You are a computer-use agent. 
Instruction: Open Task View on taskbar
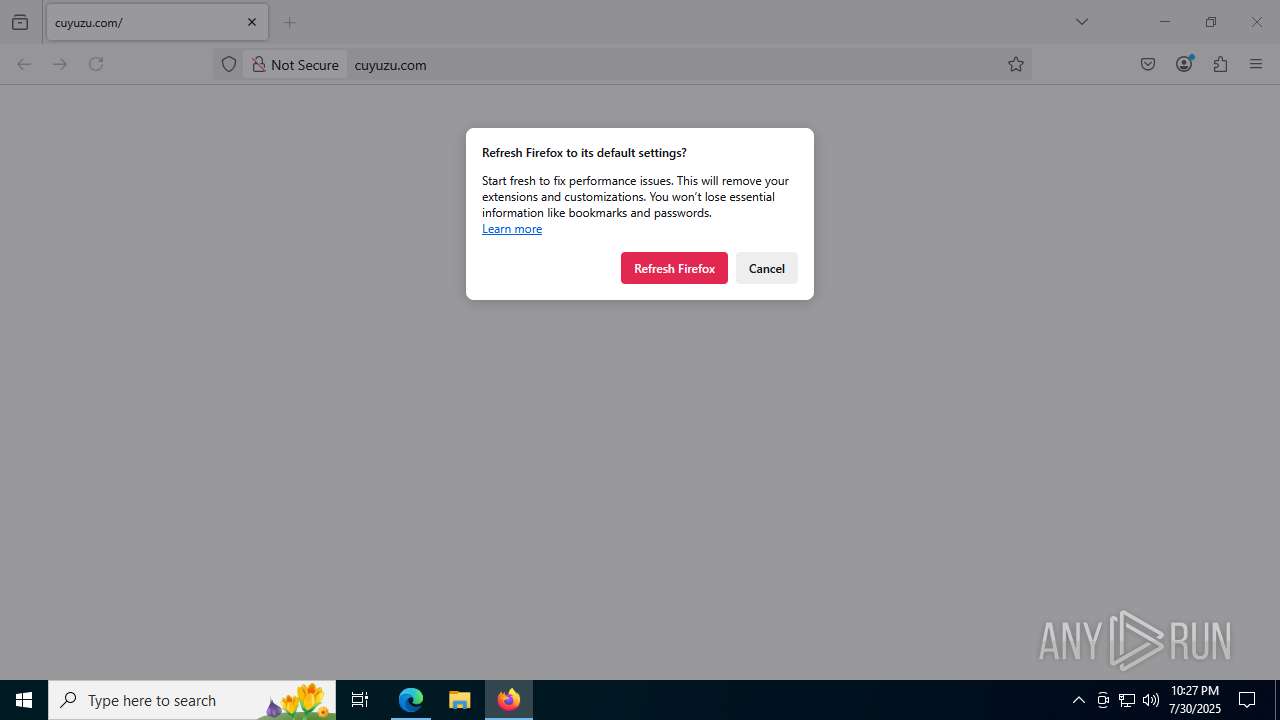pyautogui.click(x=360, y=700)
